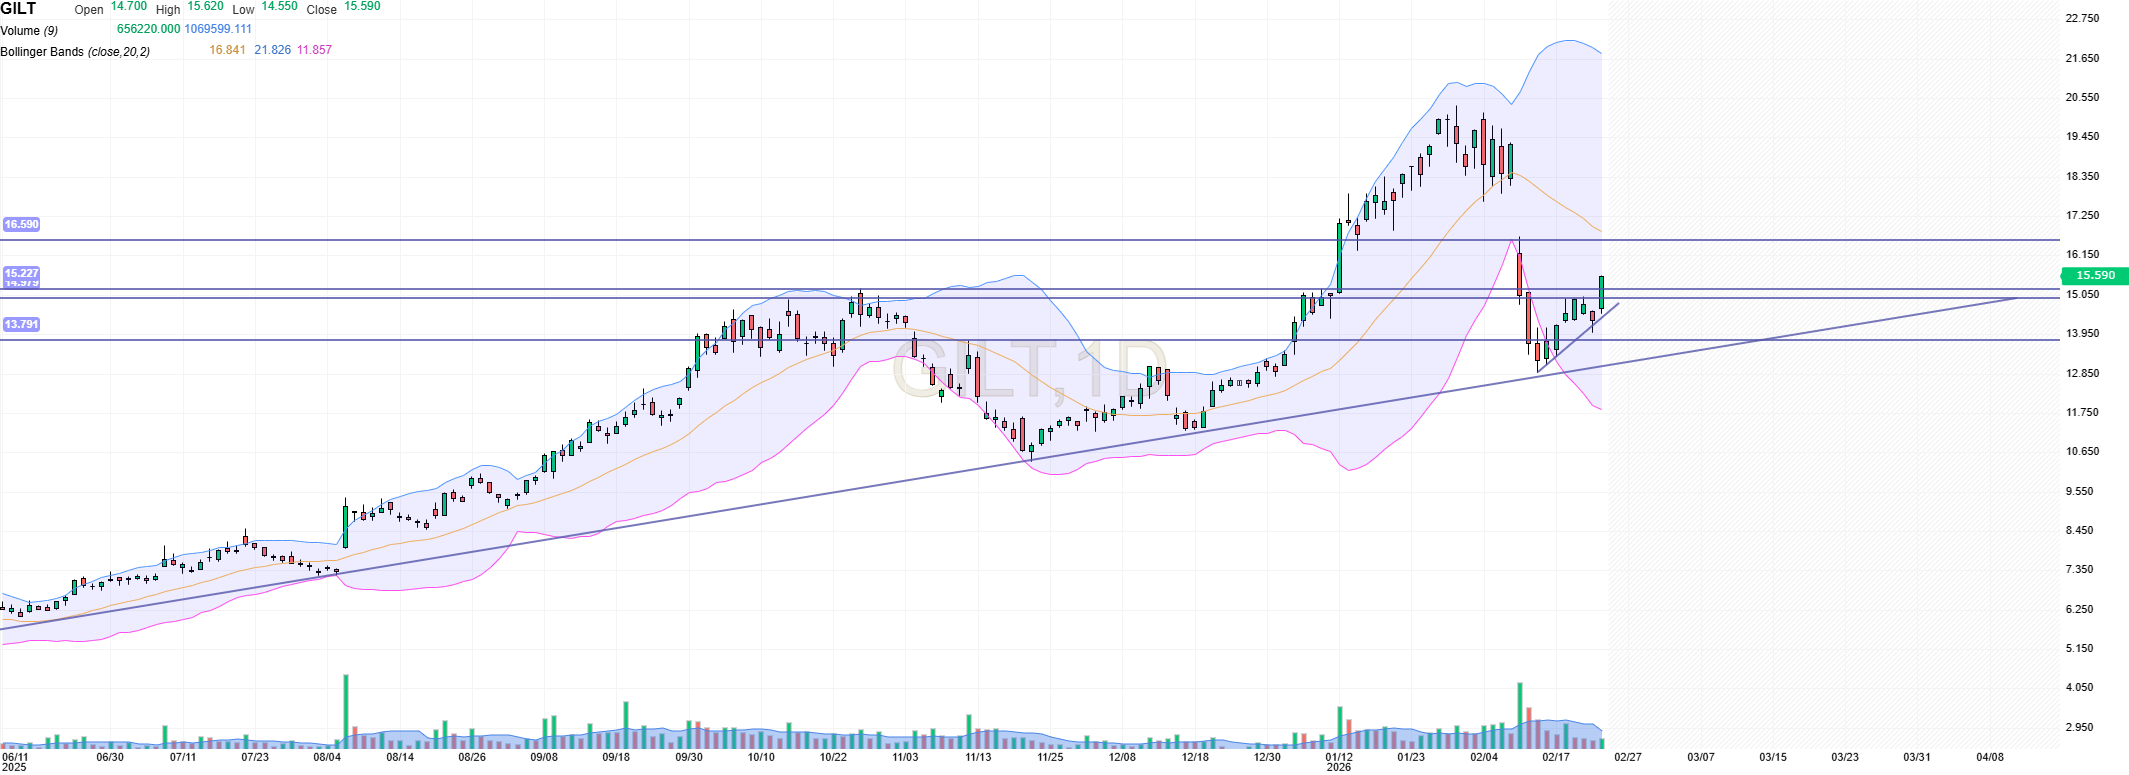Click the 01/12 2026 date axis label

pyautogui.click(x=1339, y=761)
